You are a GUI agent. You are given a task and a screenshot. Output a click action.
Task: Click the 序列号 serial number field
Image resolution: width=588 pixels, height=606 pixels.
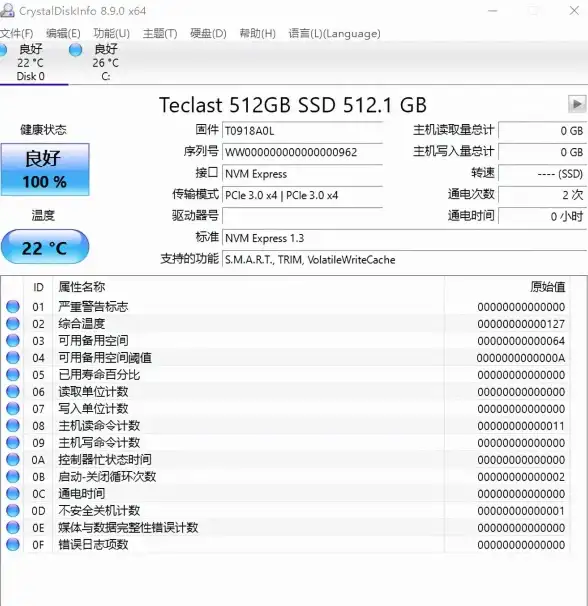tap(302, 152)
